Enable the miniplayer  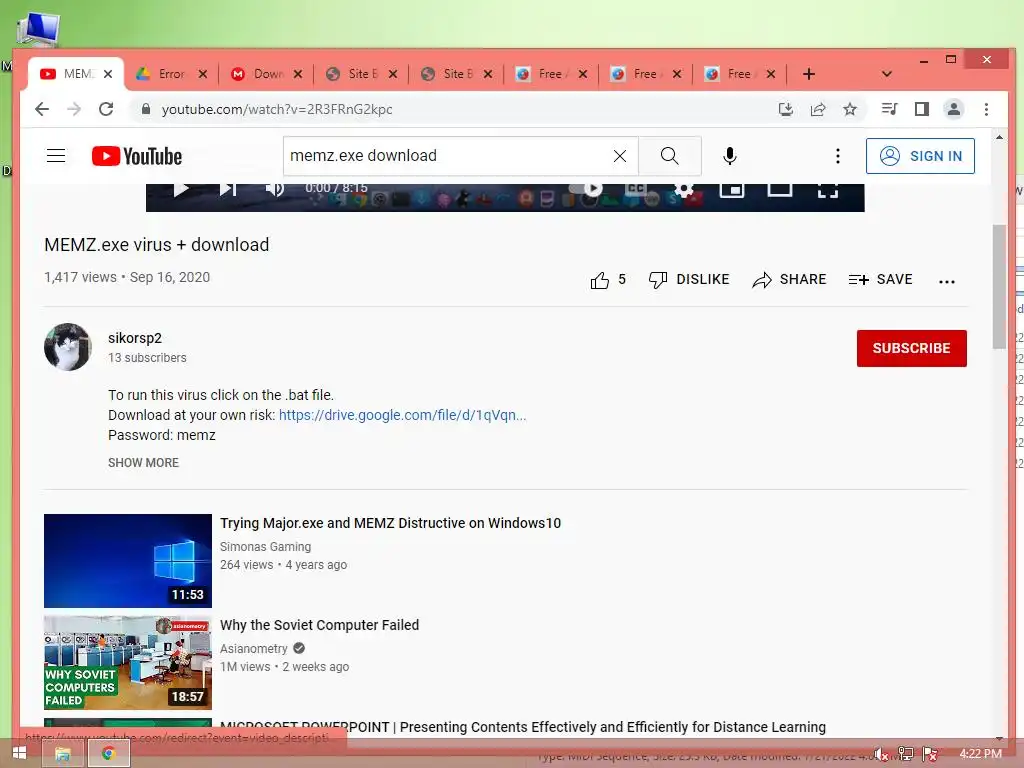(x=732, y=189)
